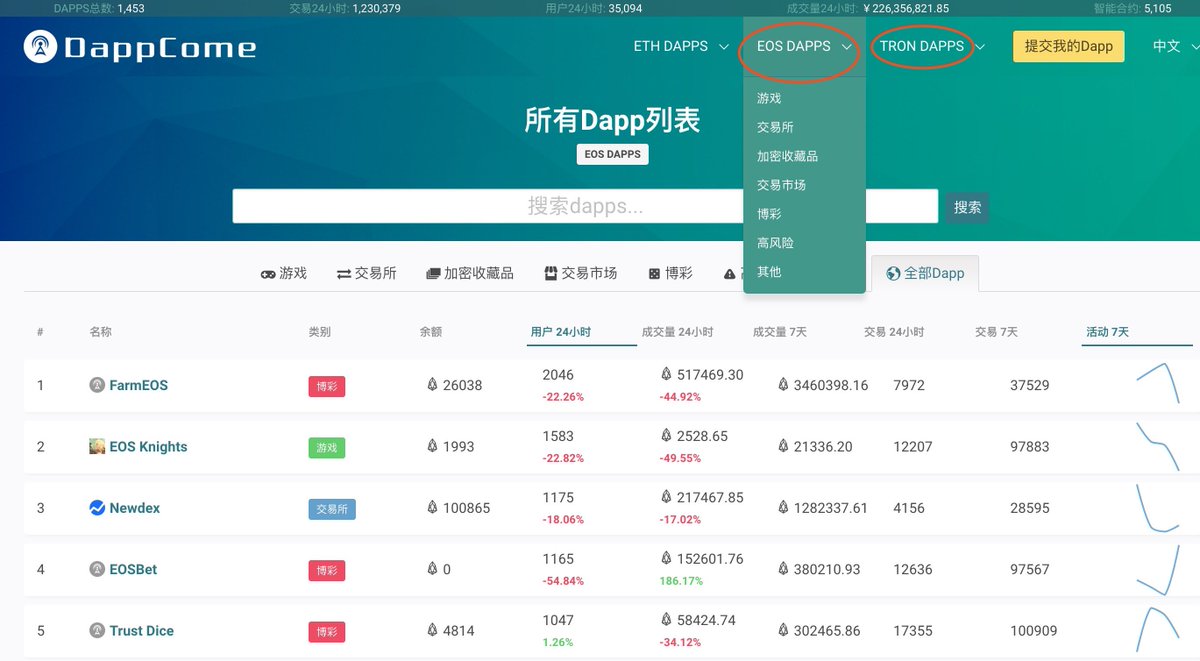Click Newdex's blue 交易所 category tag
This screenshot has height=661, width=1200.
[332, 509]
